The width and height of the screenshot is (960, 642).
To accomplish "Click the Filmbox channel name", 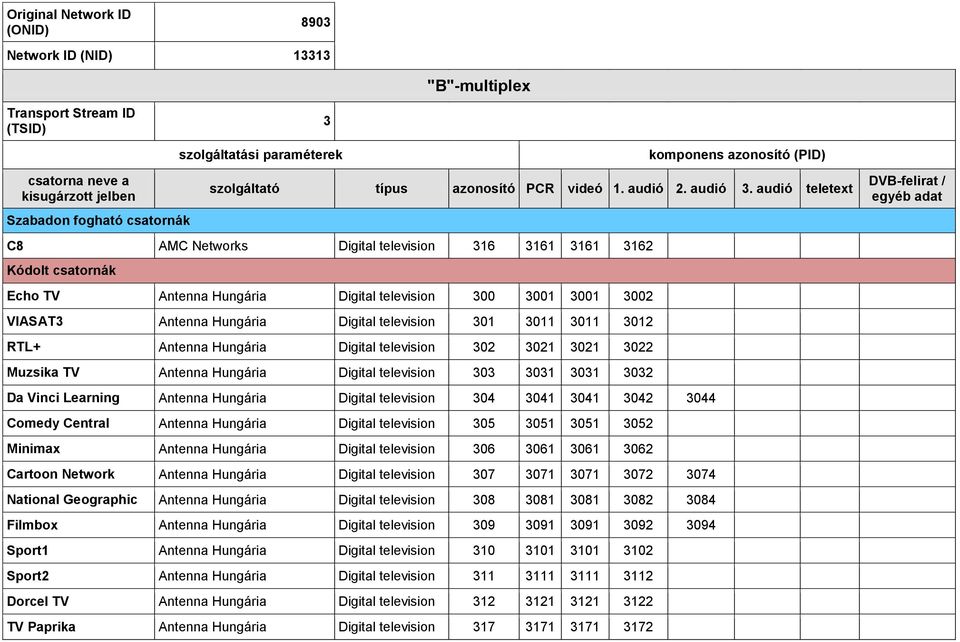I will point(32,525).
